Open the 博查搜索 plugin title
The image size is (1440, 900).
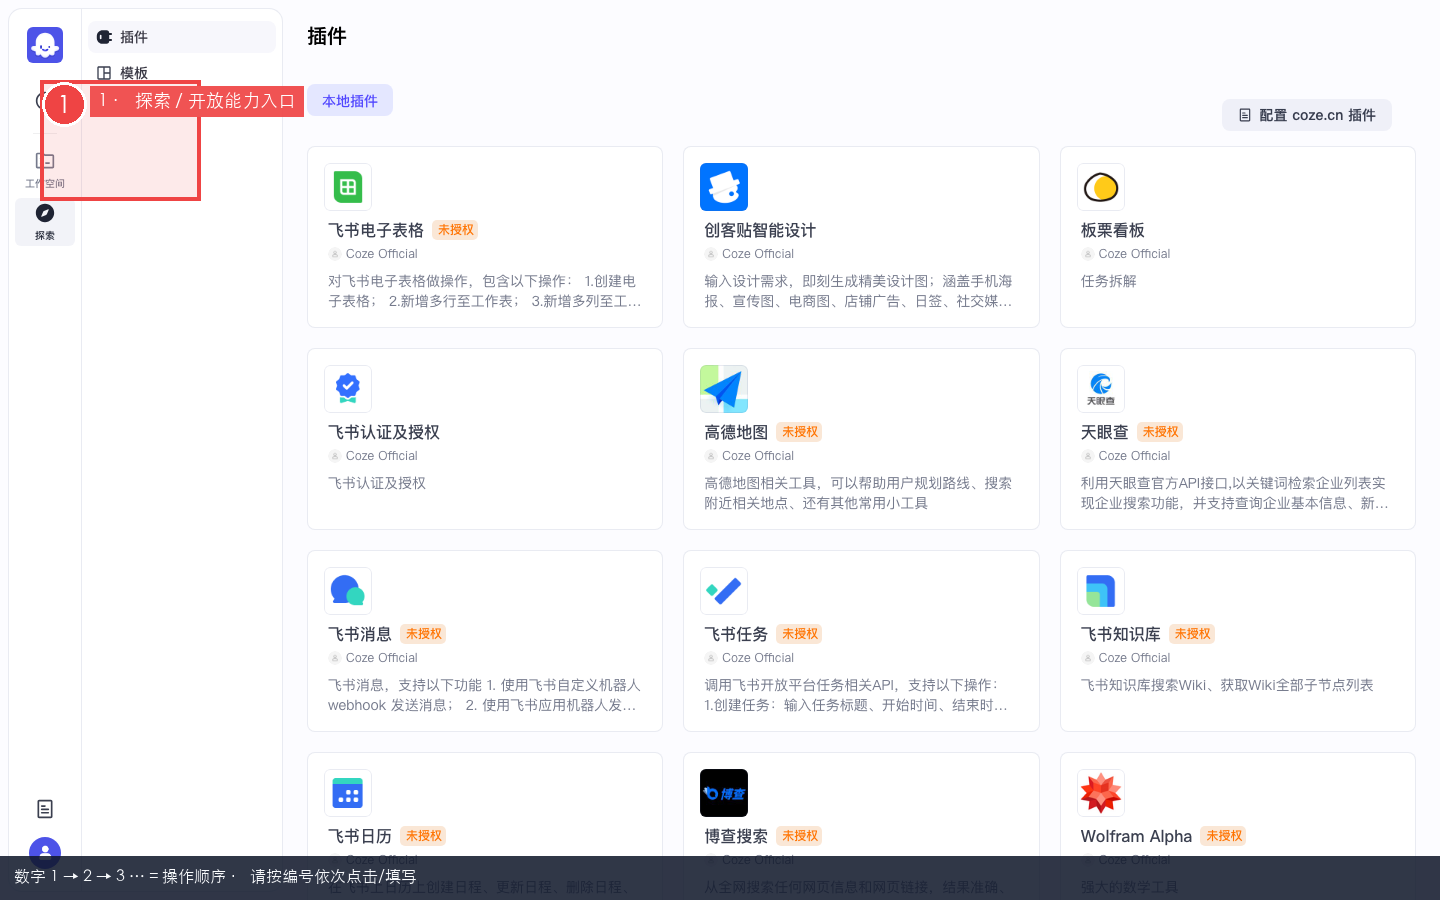click(736, 836)
